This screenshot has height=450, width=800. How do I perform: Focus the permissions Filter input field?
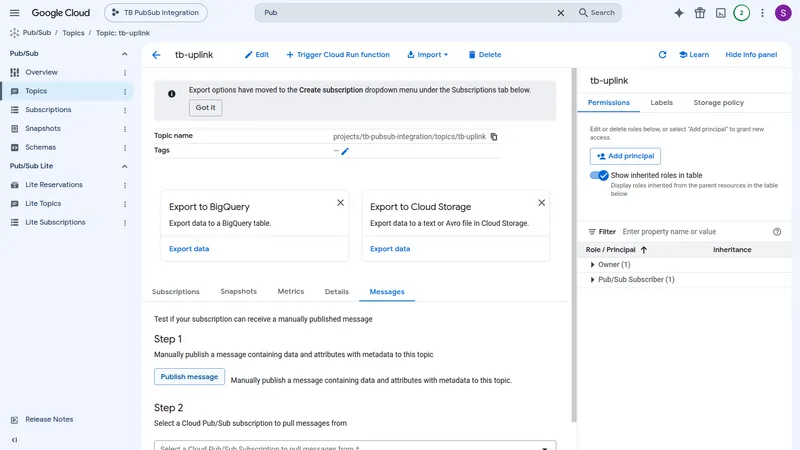tap(694, 232)
